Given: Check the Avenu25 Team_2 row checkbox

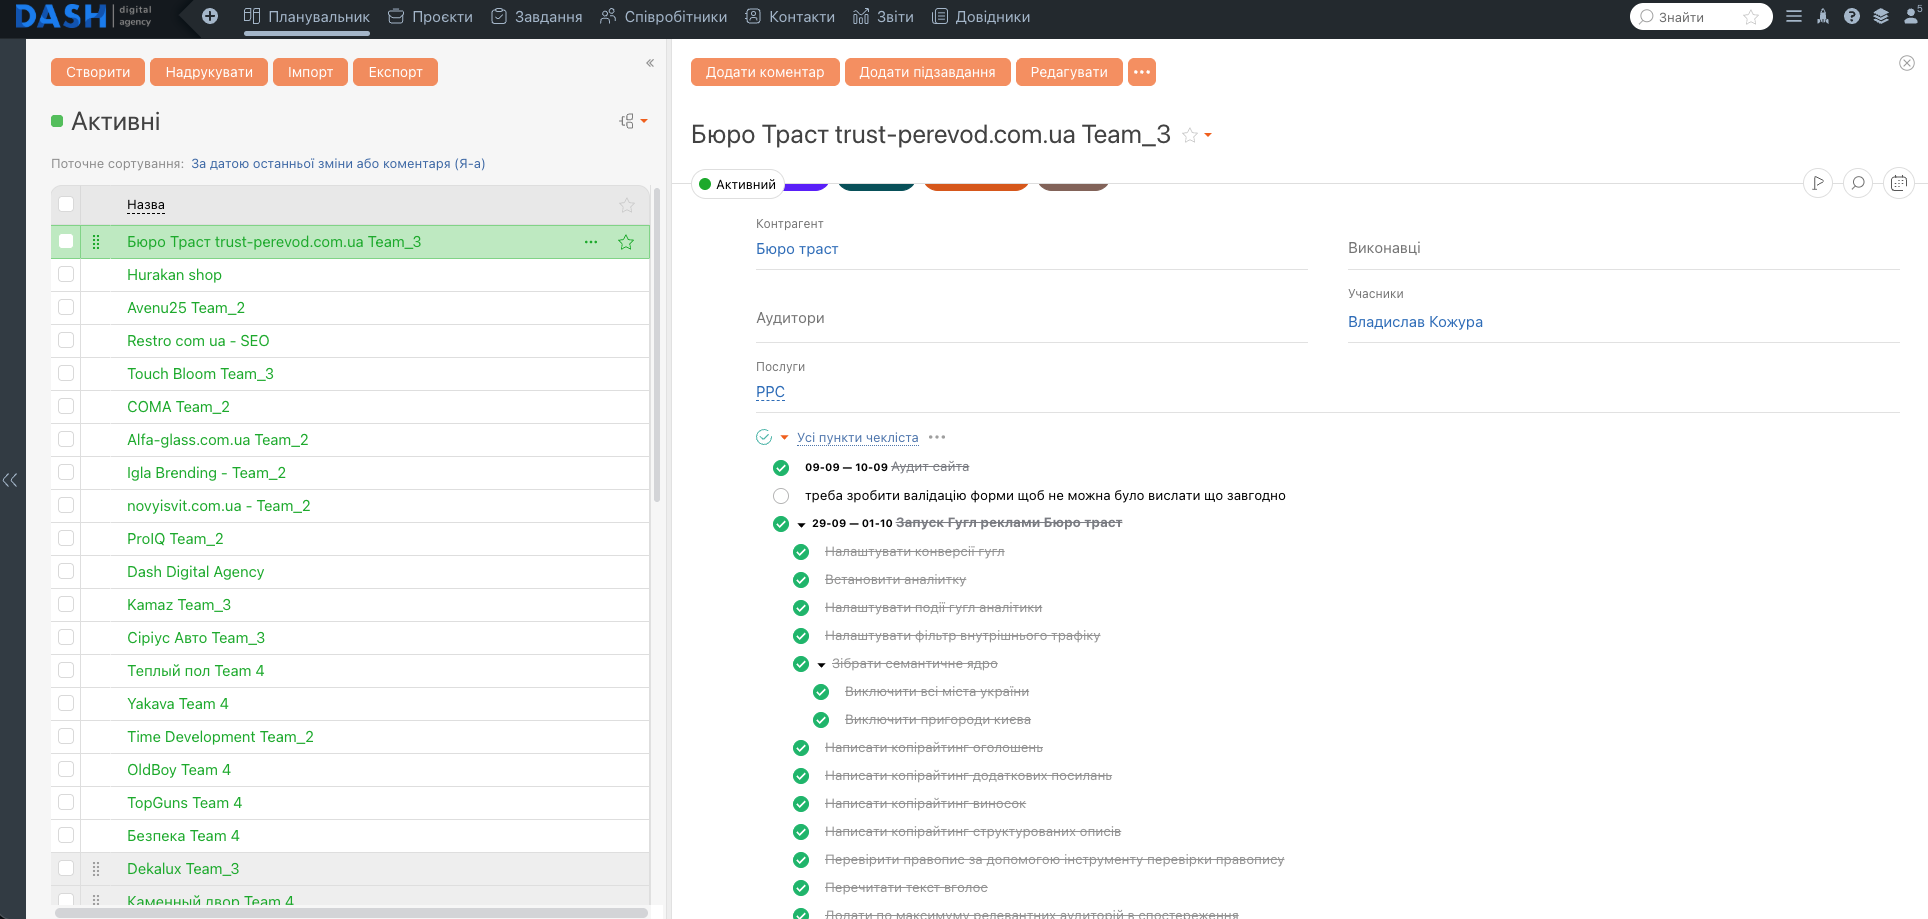Looking at the screenshot, I should (x=66, y=307).
